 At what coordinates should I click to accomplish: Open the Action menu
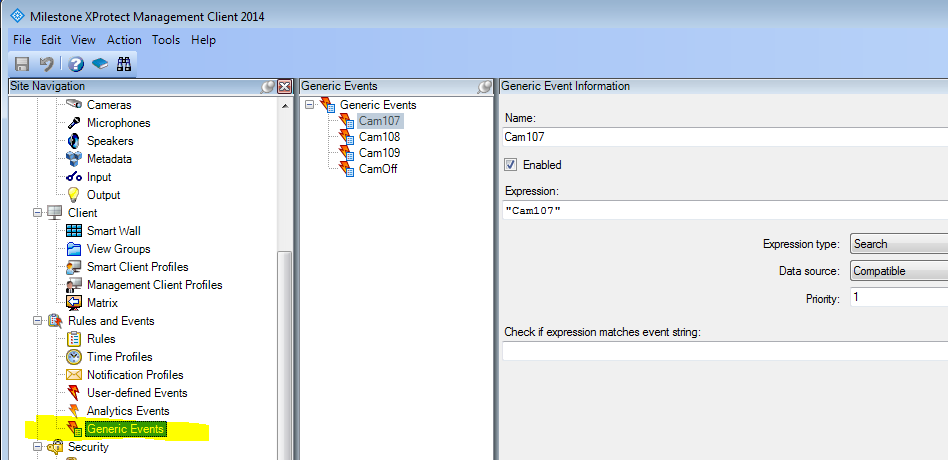pos(124,40)
